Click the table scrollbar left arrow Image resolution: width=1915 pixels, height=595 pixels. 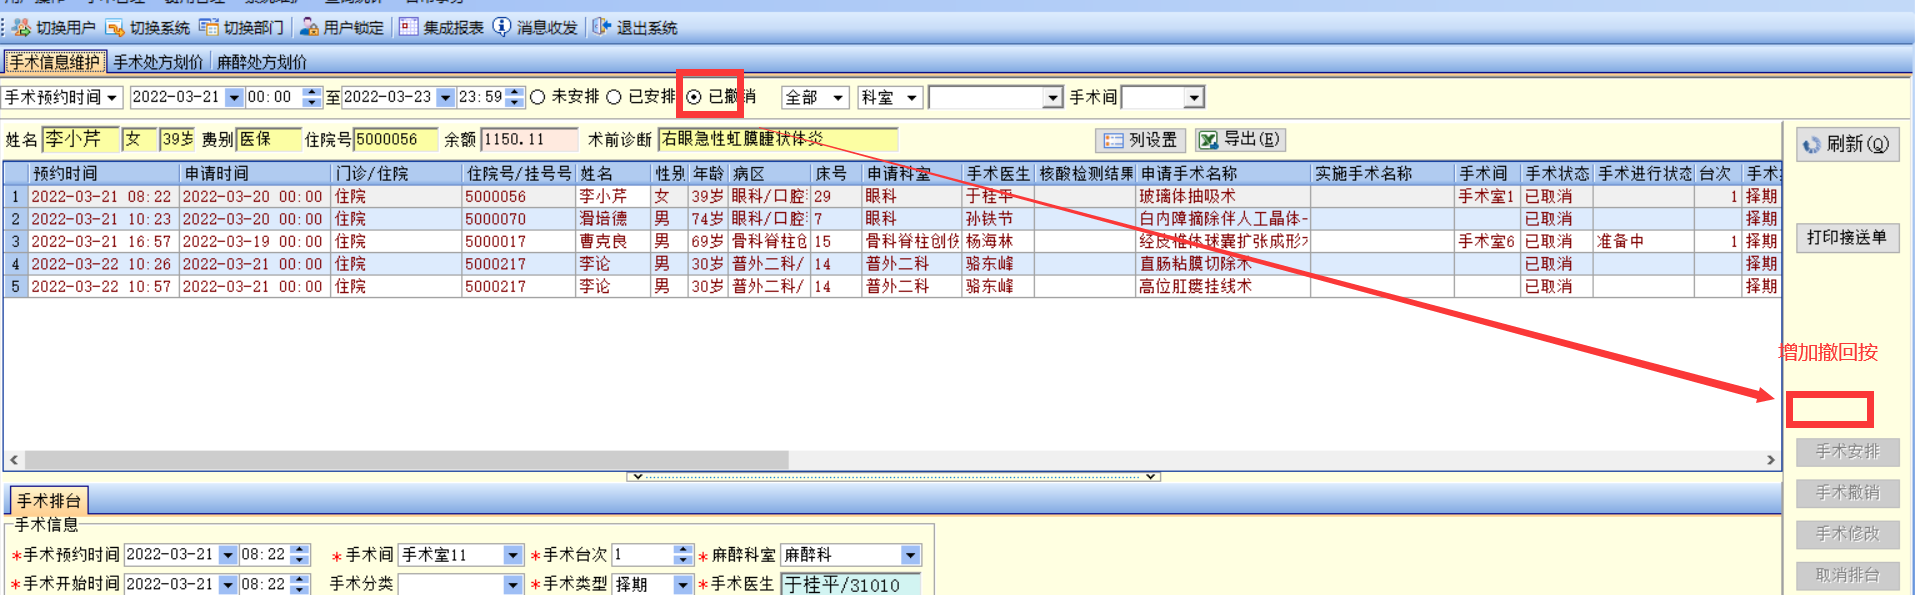pos(14,460)
